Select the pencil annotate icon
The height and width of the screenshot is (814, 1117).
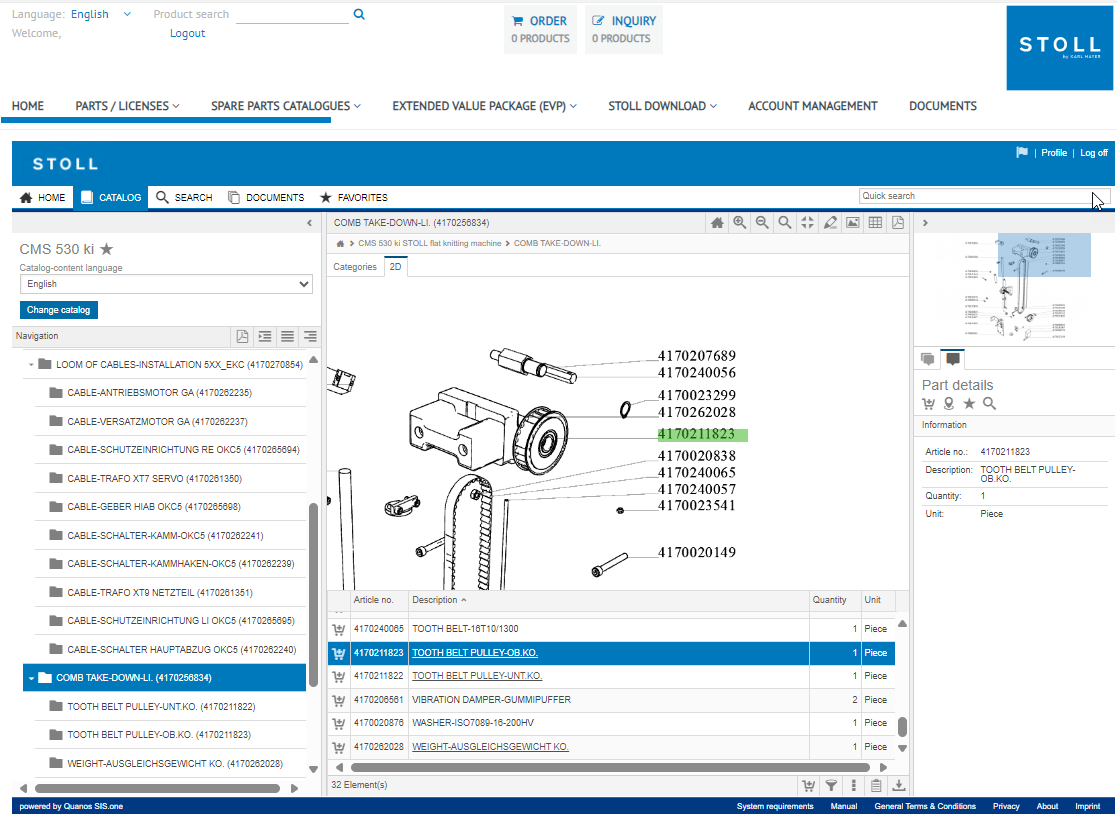pyautogui.click(x=830, y=223)
